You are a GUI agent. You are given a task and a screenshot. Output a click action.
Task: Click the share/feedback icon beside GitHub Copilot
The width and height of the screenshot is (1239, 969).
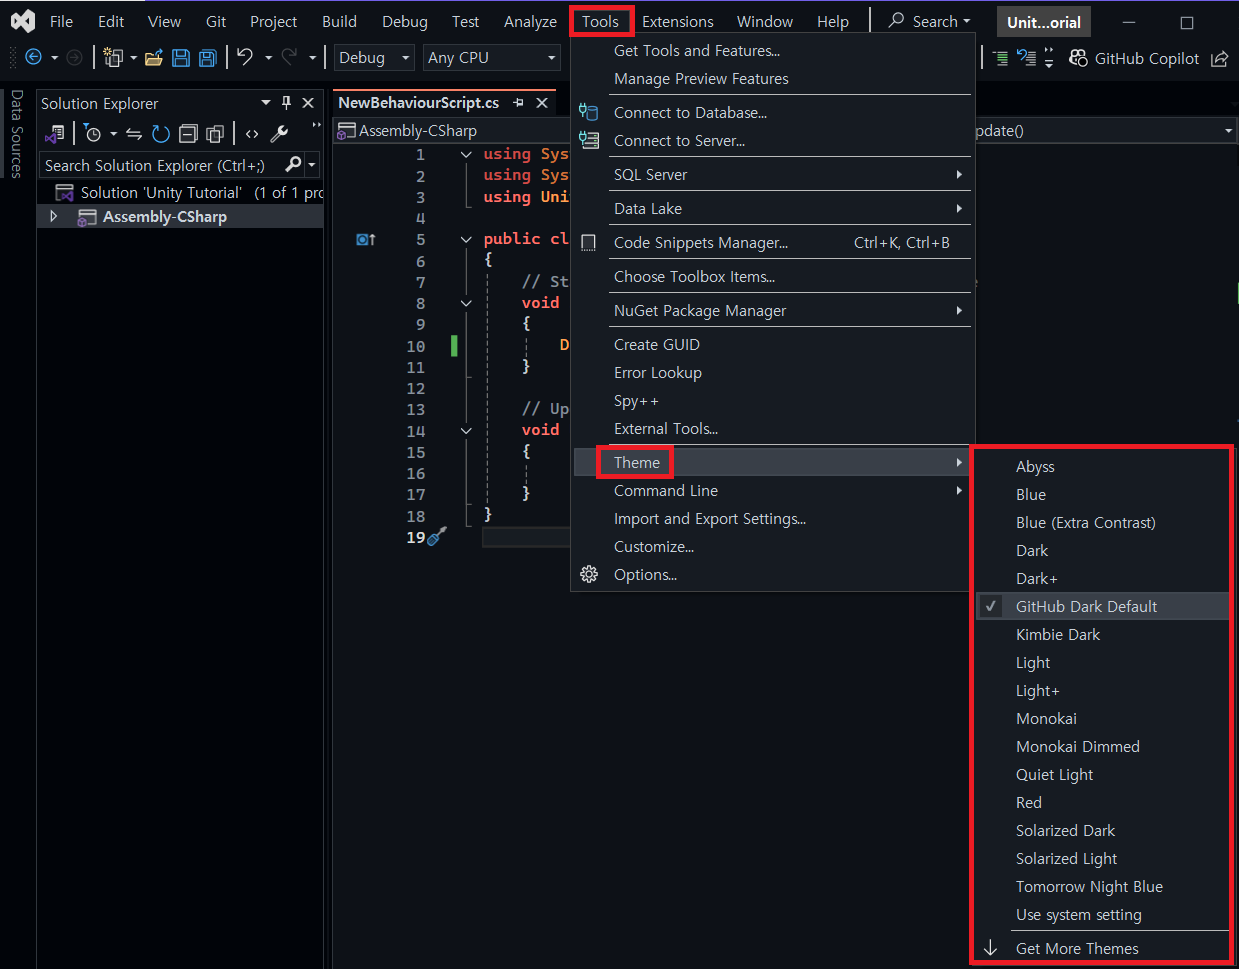pos(1220,58)
